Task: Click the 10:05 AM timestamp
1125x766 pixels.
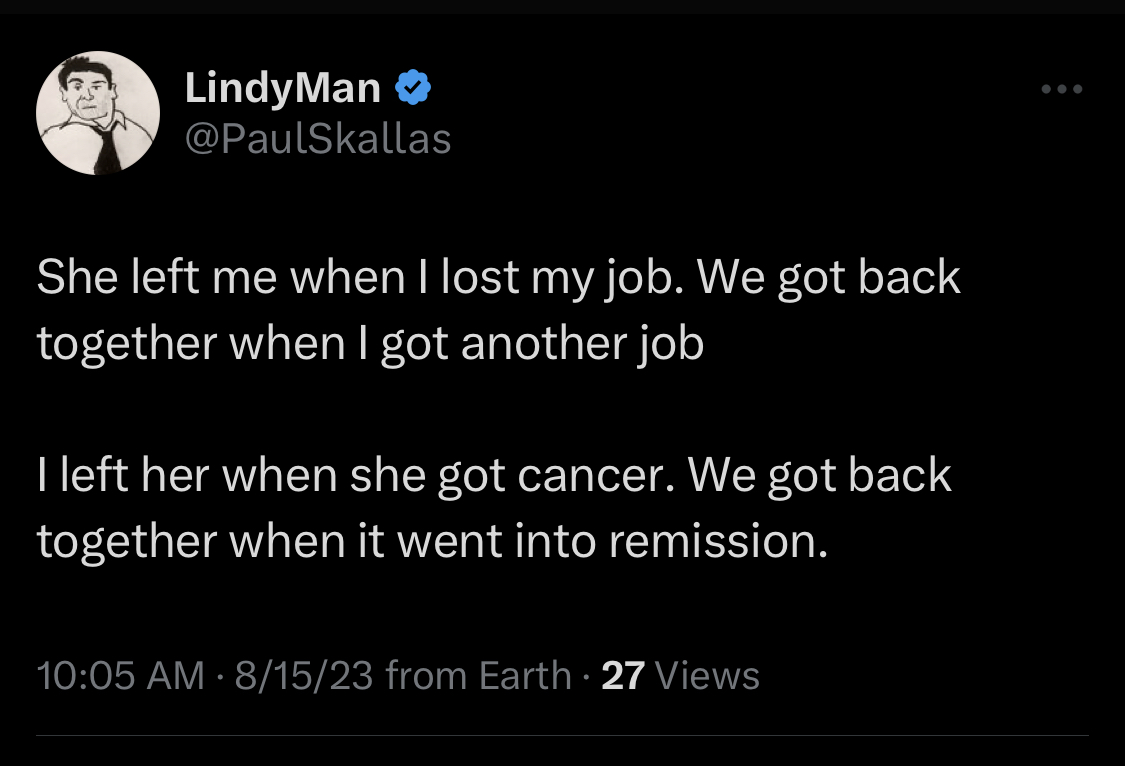Action: [120, 676]
